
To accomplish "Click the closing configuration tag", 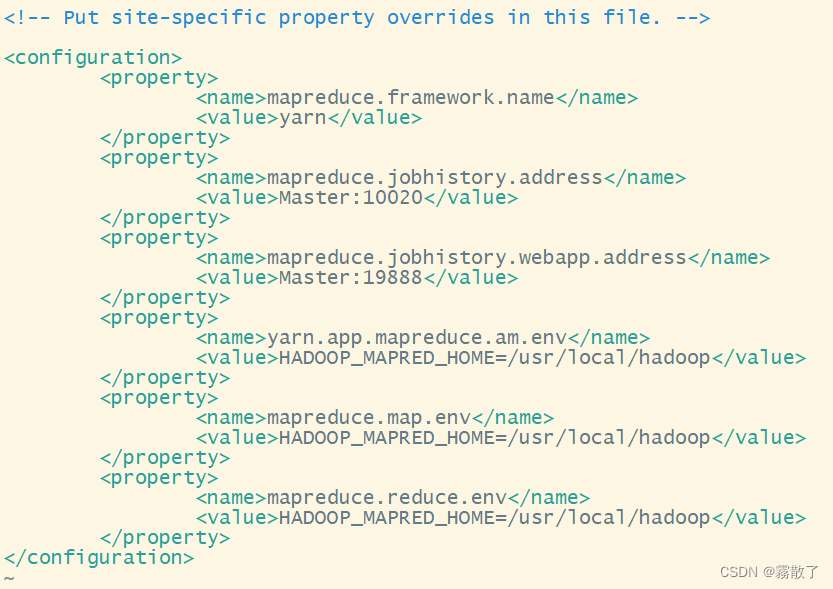I will tap(99, 558).
